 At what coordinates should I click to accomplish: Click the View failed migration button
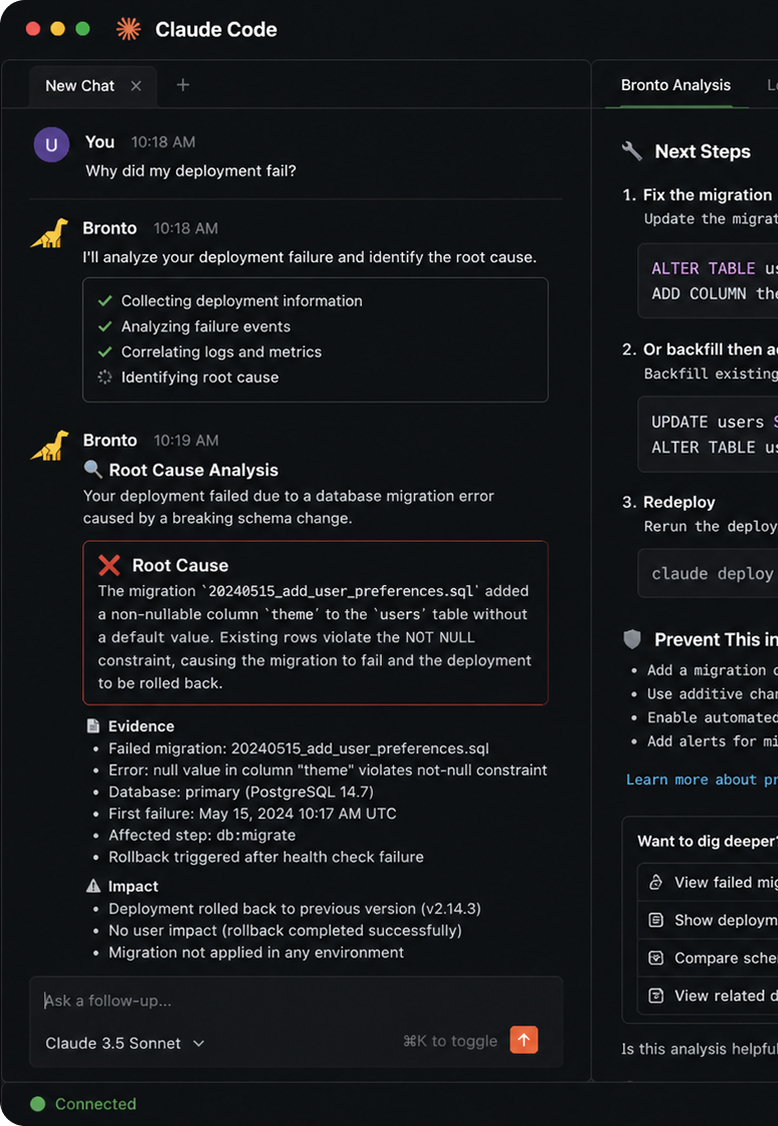pyautogui.click(x=708, y=882)
